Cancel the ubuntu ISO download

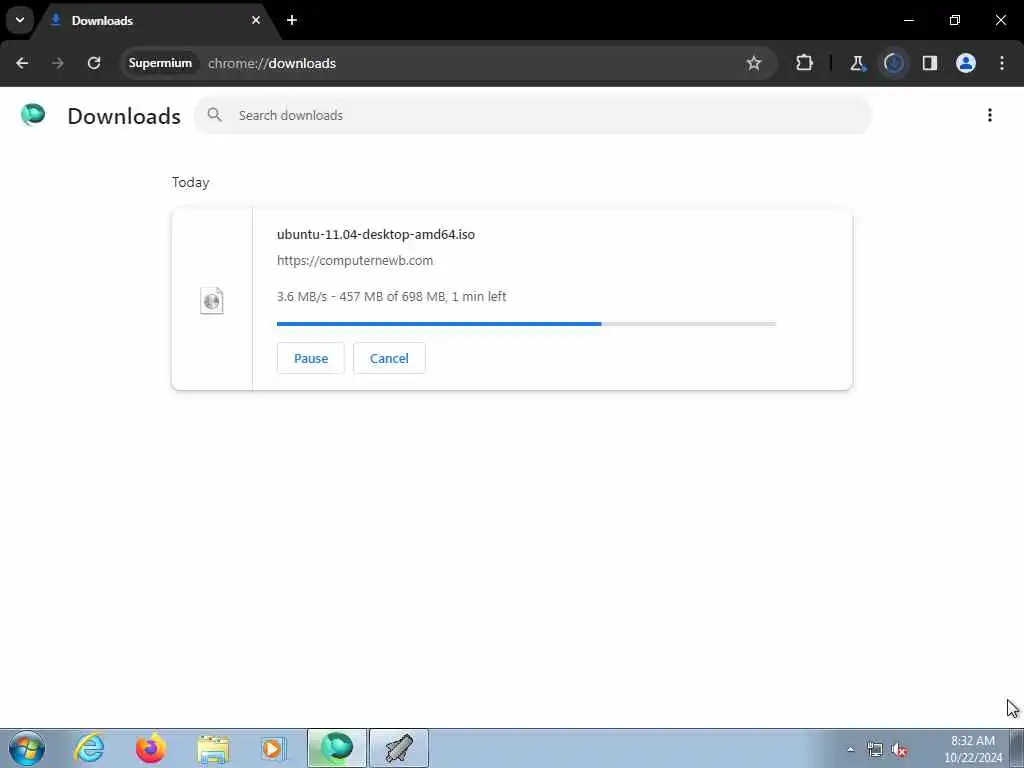tap(389, 358)
